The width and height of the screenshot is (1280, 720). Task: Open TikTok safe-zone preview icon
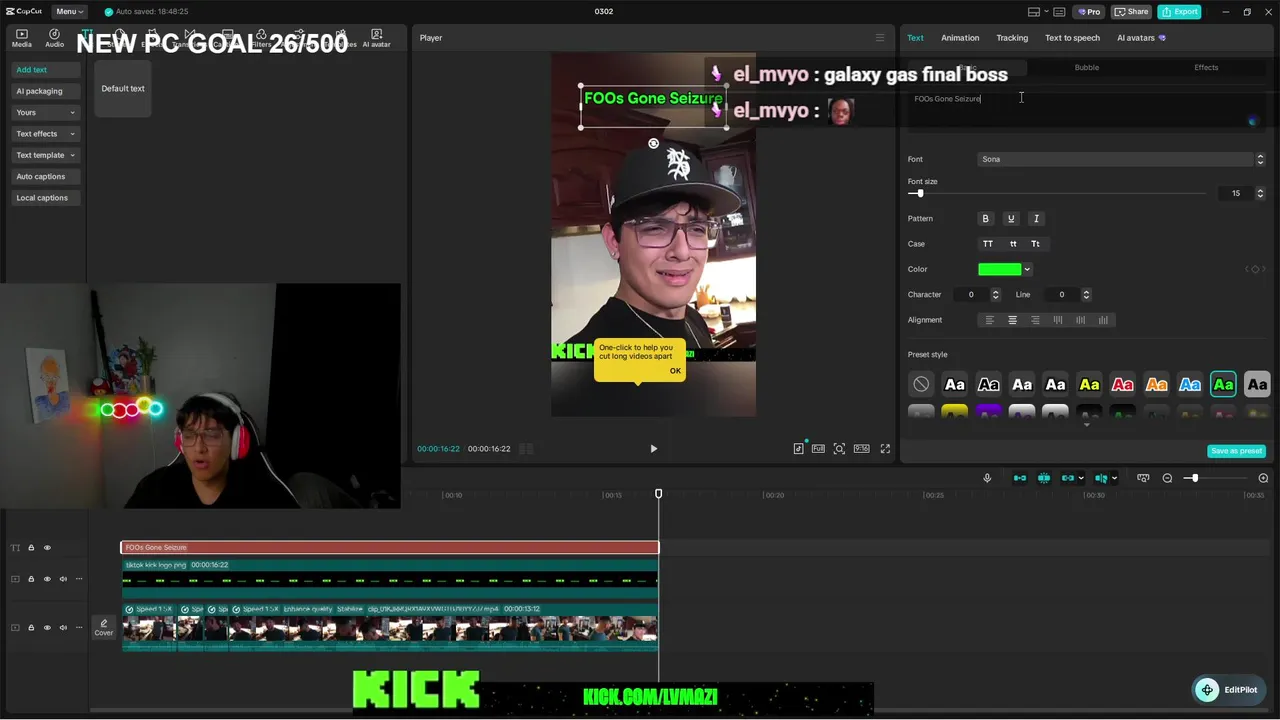pyautogui.click(x=798, y=449)
